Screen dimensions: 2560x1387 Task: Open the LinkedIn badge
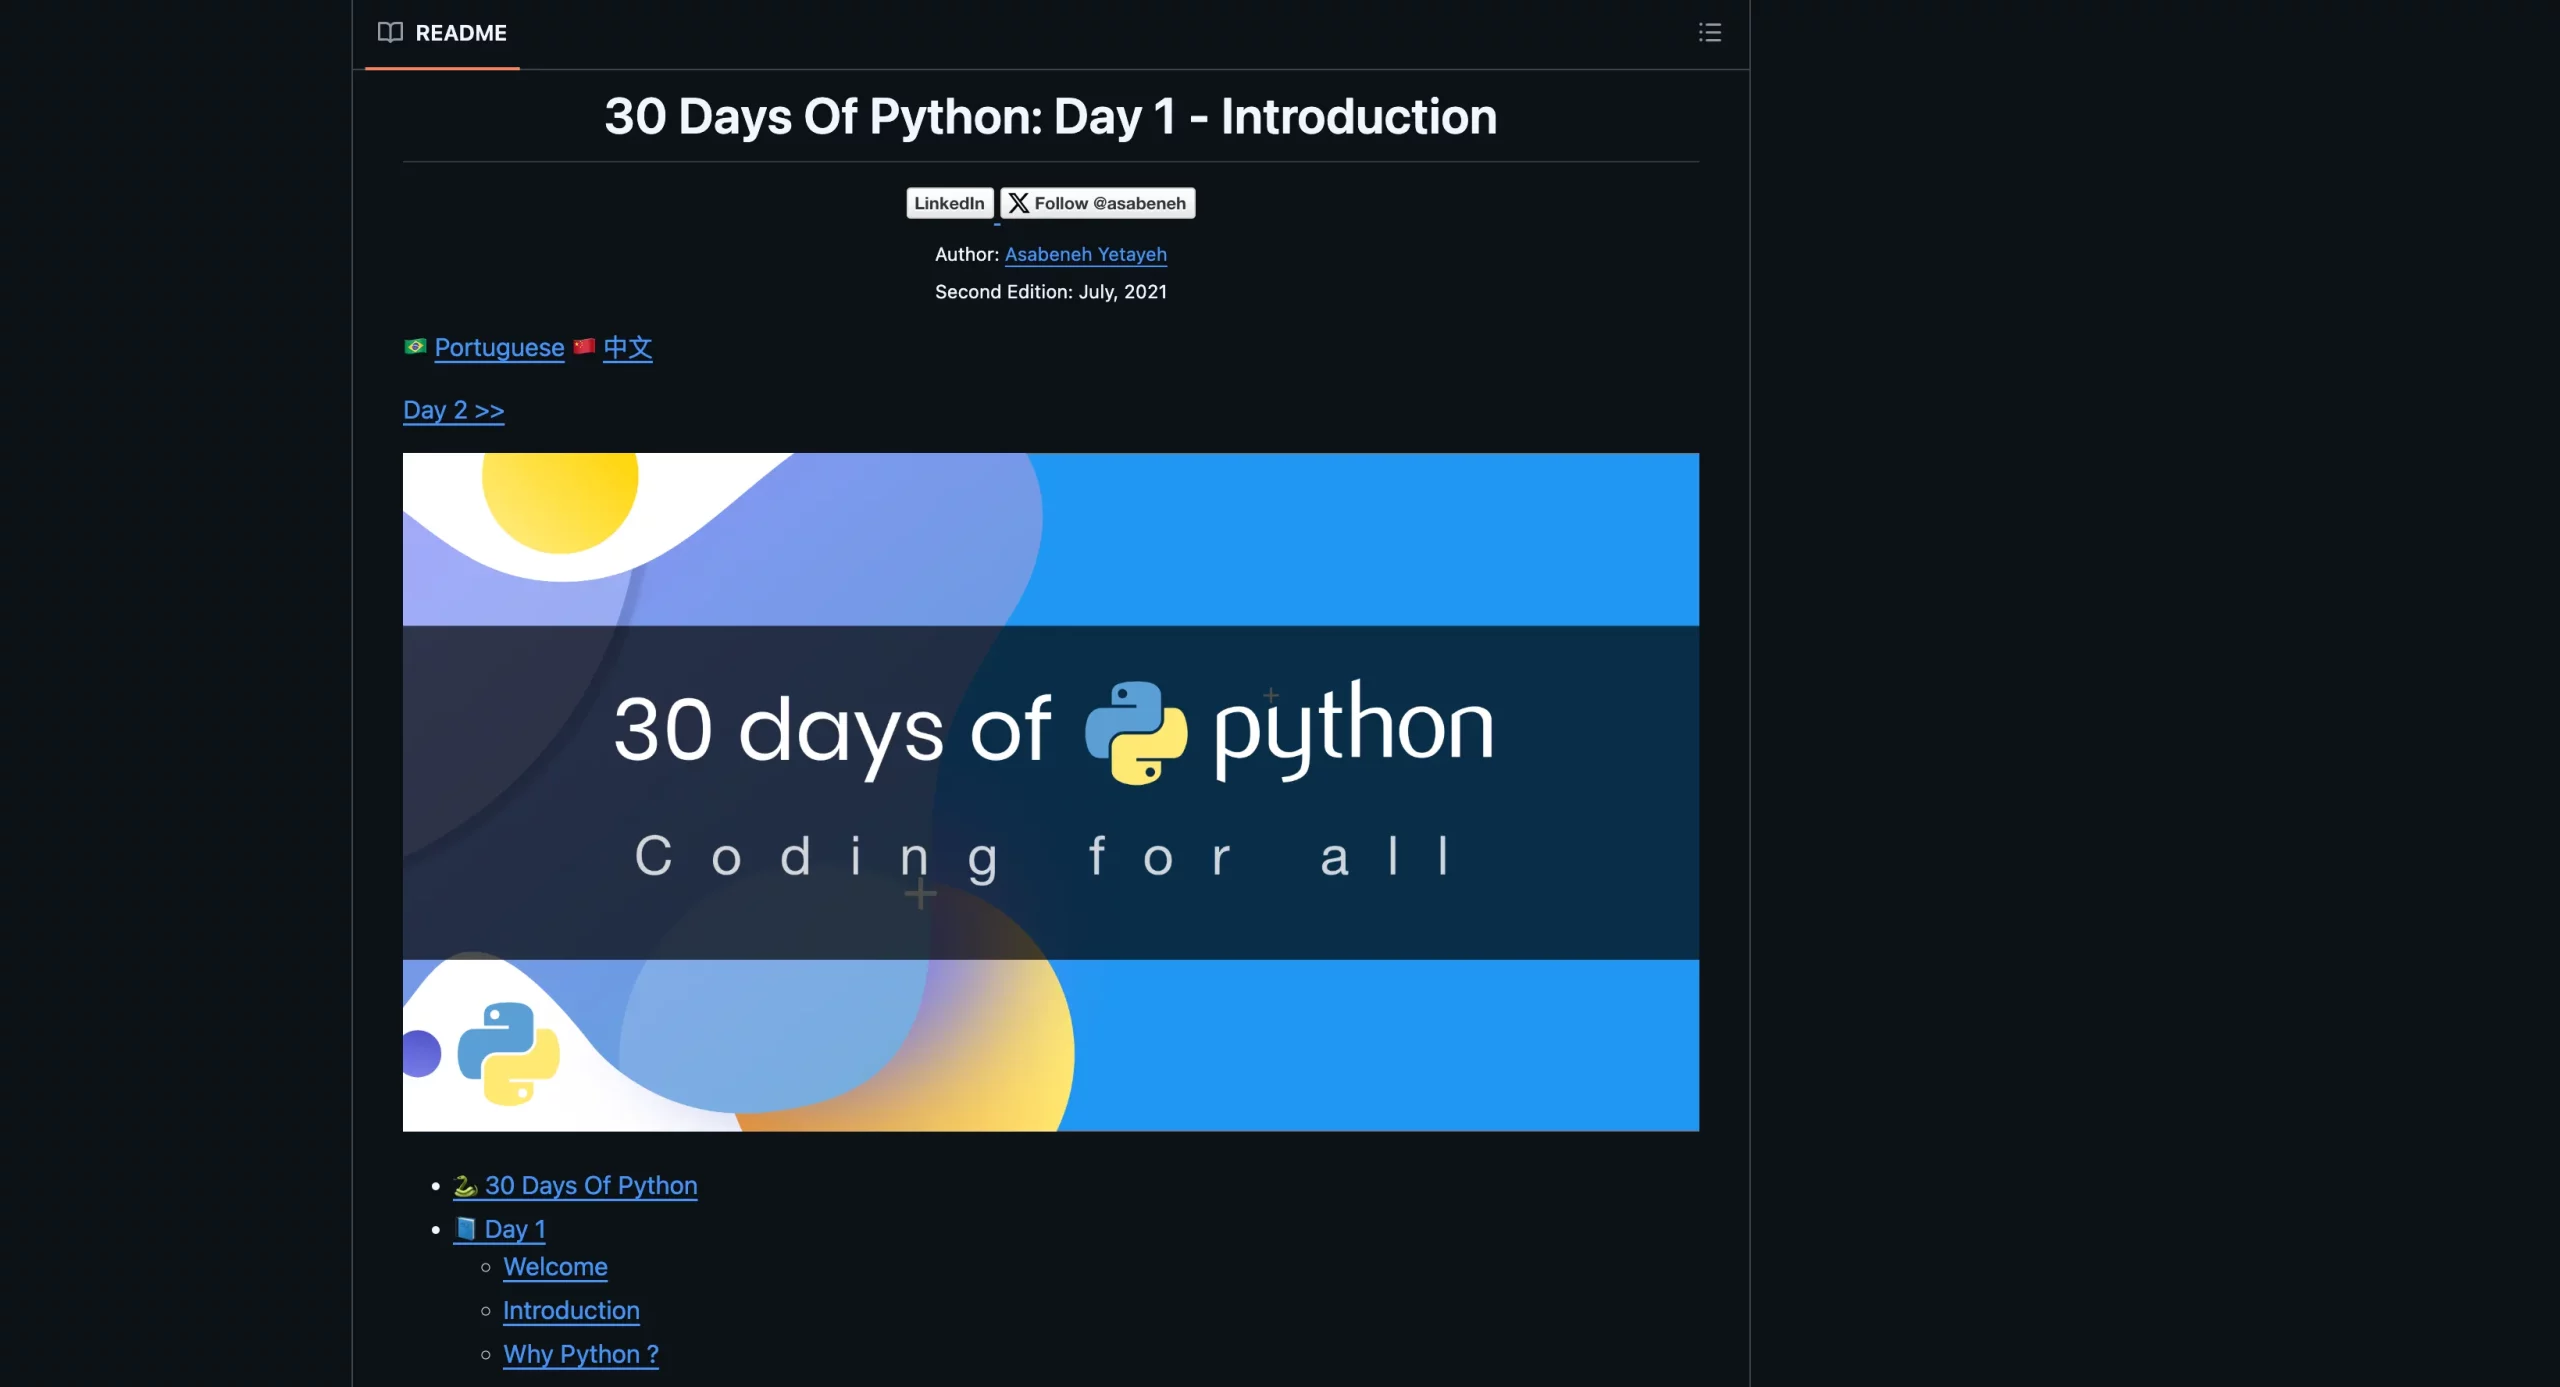pyautogui.click(x=950, y=203)
